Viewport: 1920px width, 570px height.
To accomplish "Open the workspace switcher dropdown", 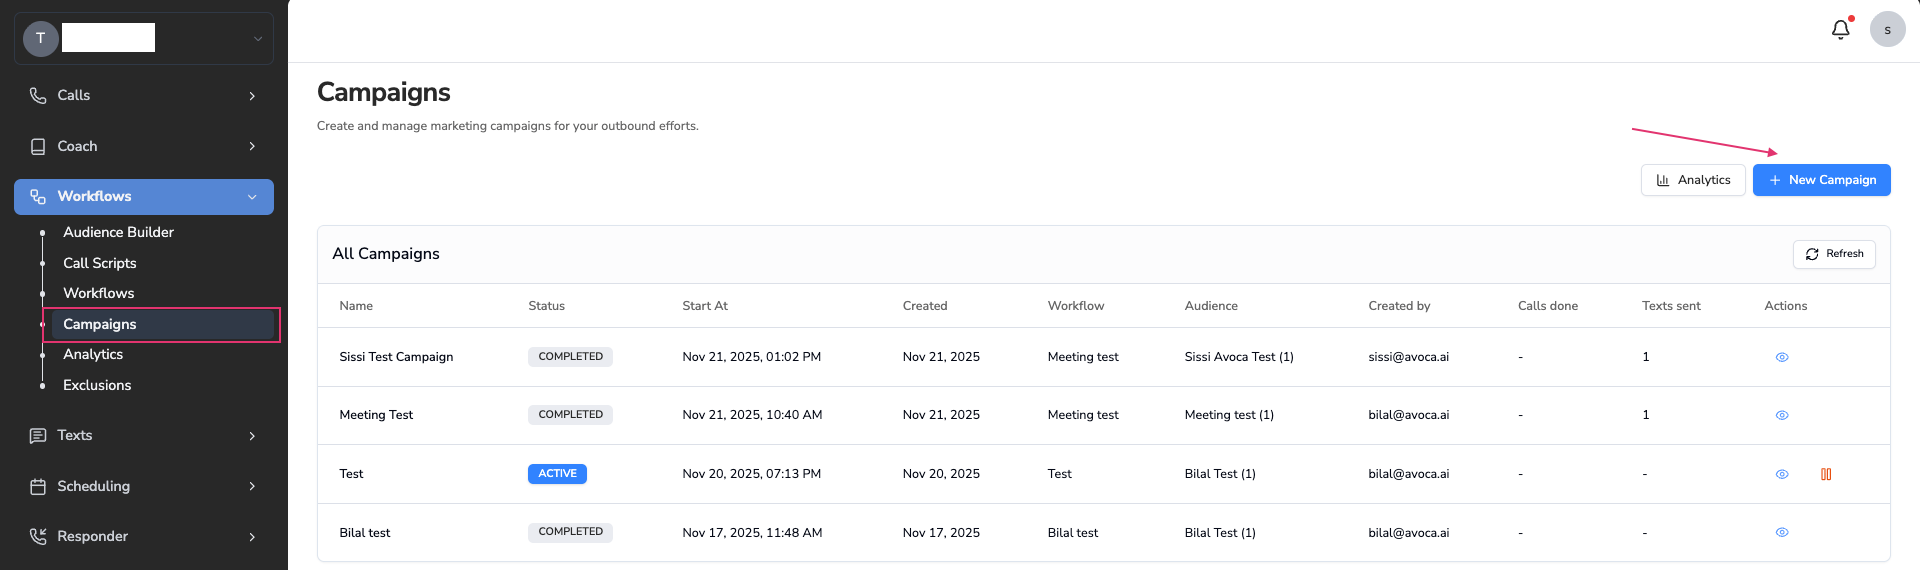I will click(x=257, y=39).
